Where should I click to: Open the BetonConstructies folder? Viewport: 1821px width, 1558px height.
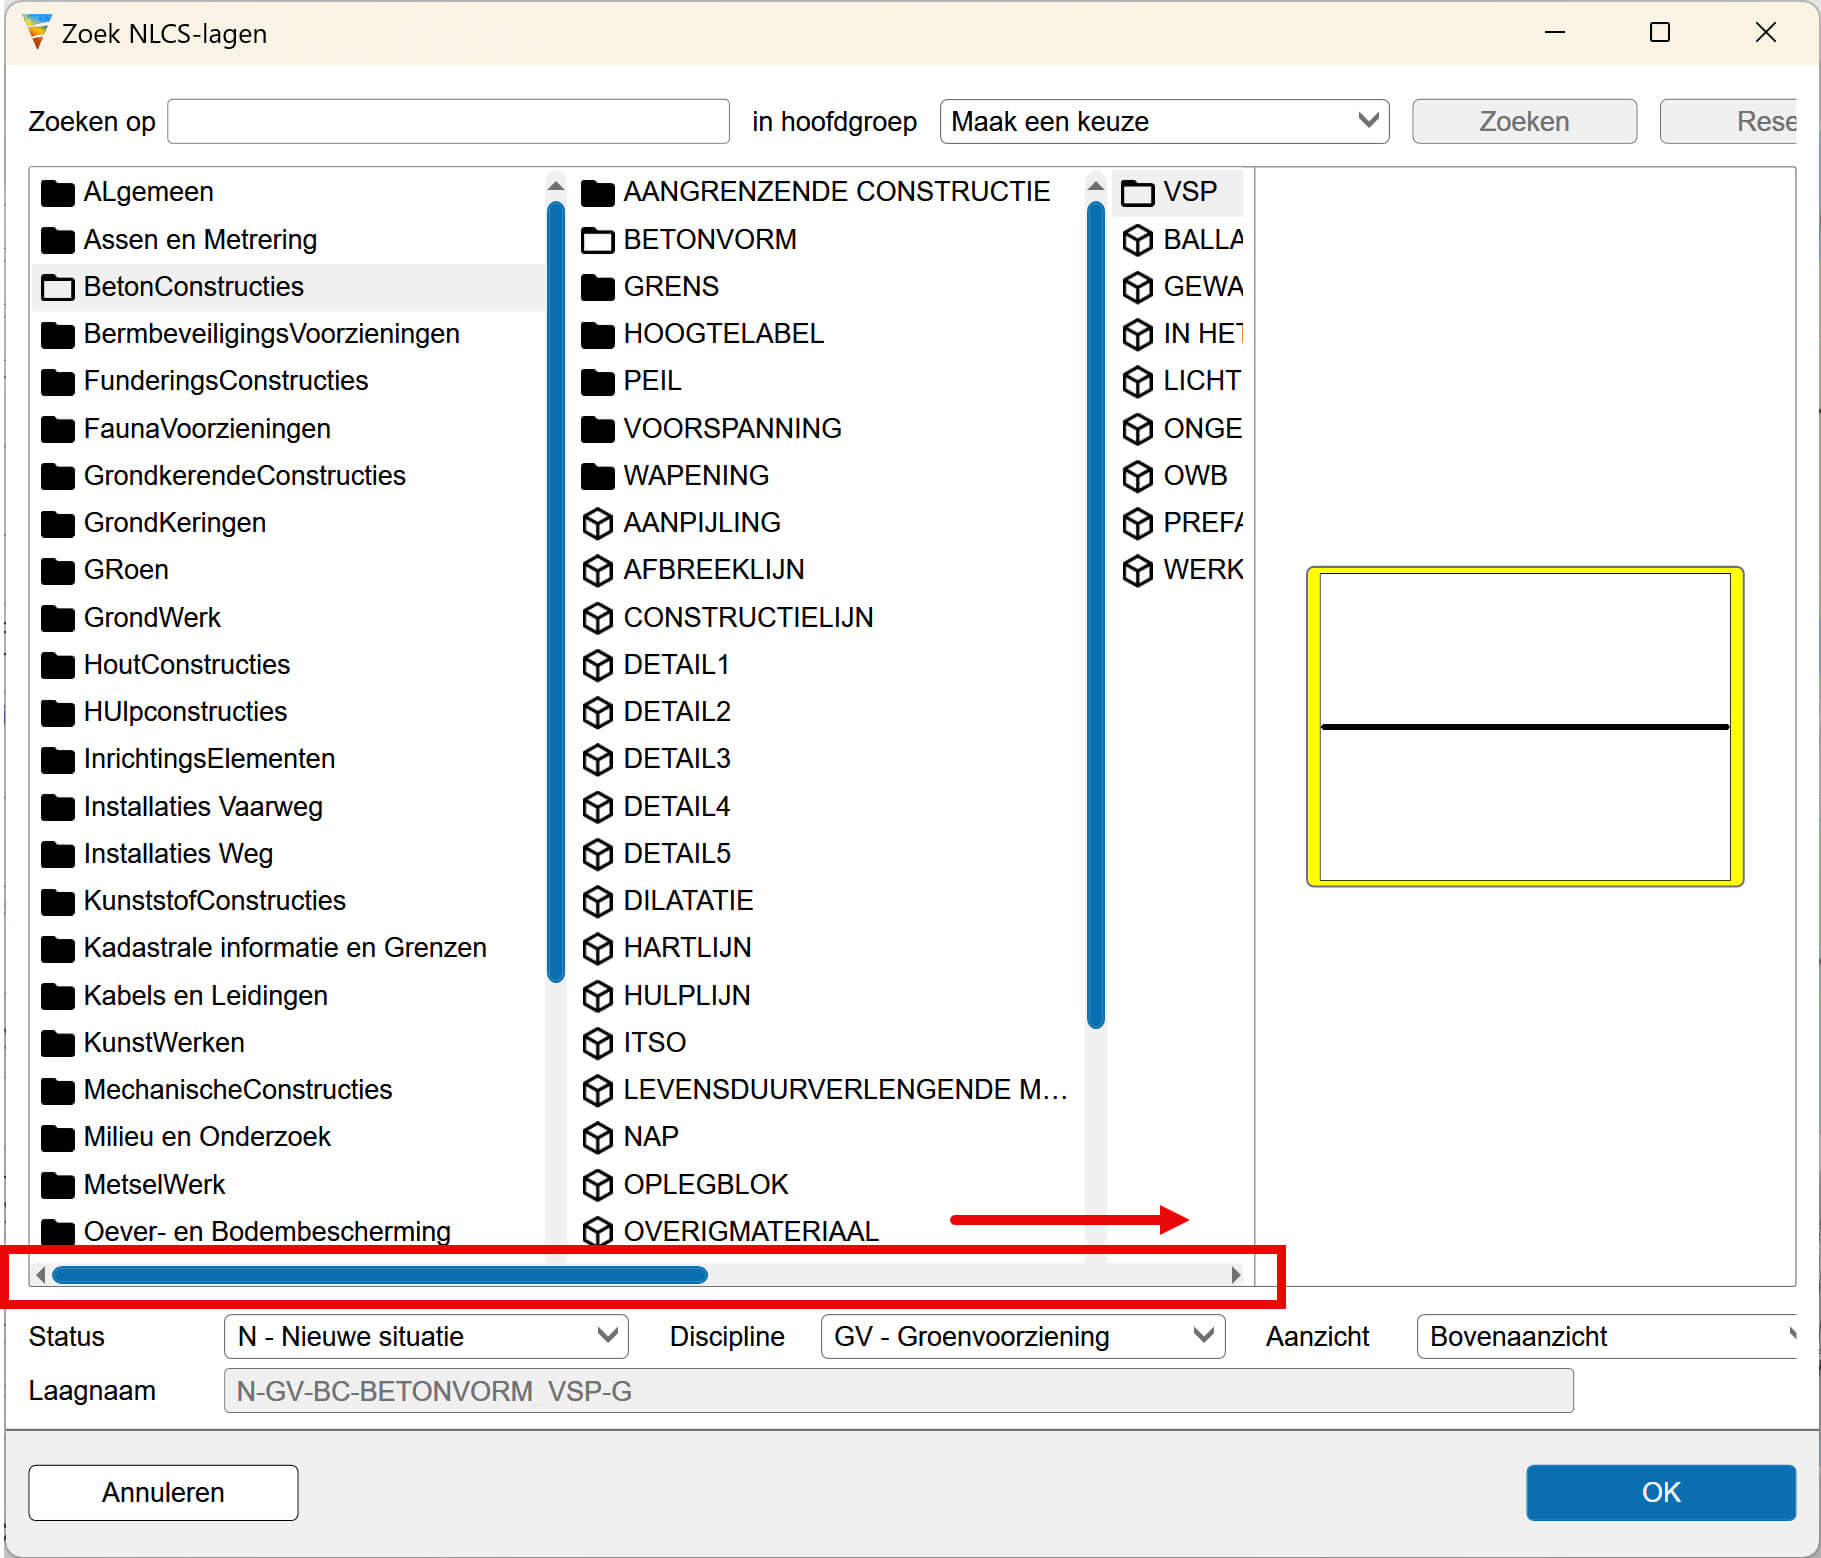click(x=194, y=287)
